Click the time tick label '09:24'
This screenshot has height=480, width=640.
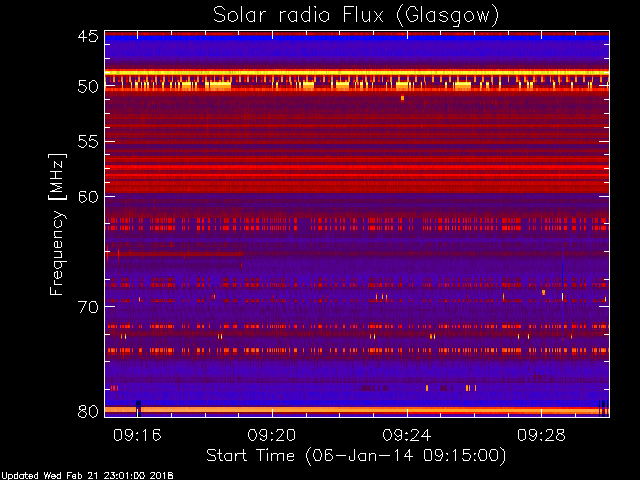point(407,435)
